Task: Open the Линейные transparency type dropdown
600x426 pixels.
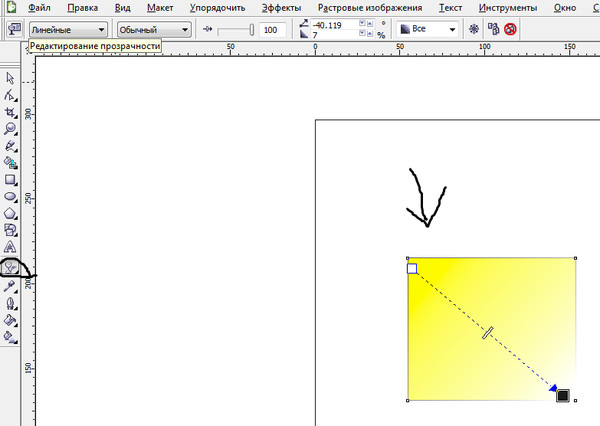Action: click(68, 29)
